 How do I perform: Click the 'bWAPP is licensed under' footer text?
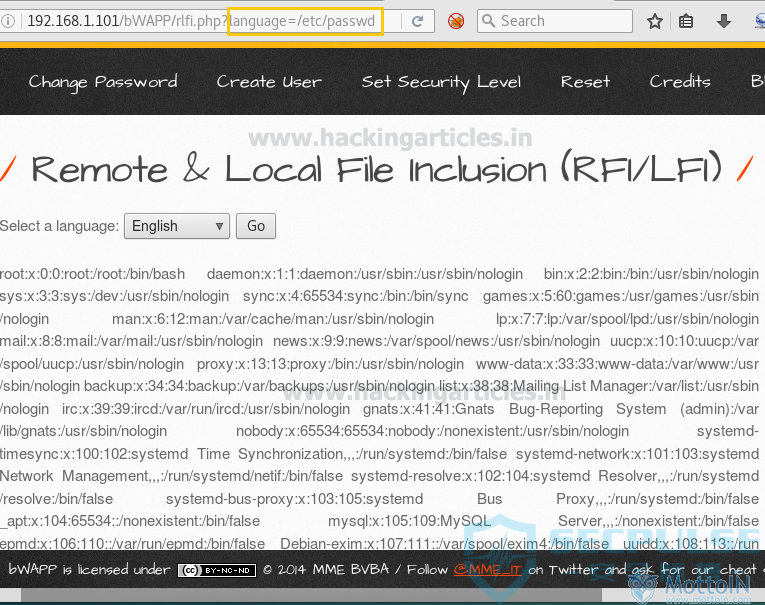tap(90, 569)
